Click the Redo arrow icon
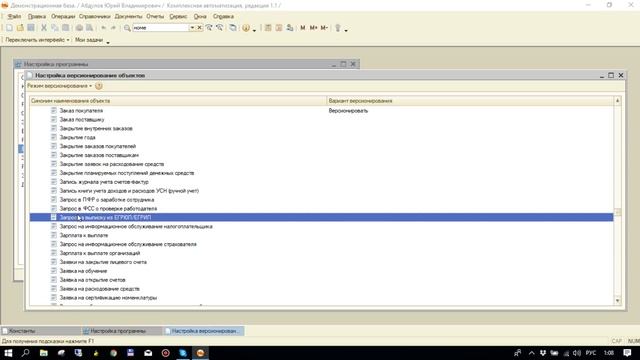The width and height of the screenshot is (640, 360). point(113,28)
